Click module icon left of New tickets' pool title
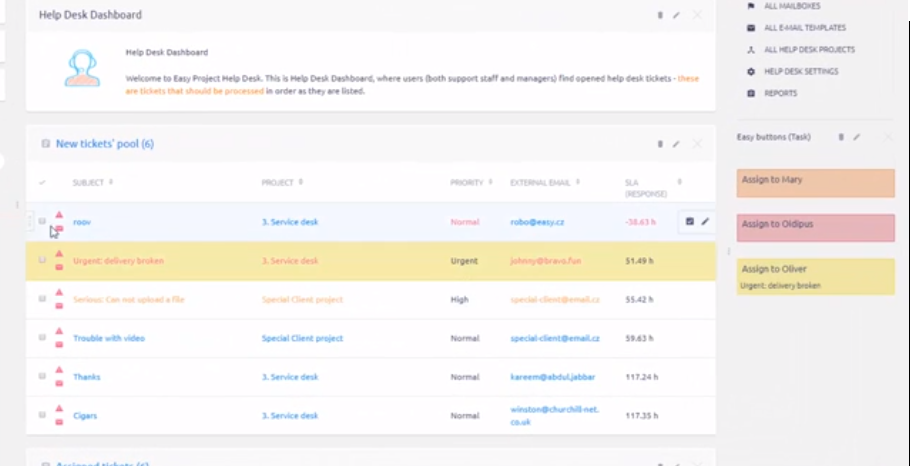 click(x=45, y=144)
